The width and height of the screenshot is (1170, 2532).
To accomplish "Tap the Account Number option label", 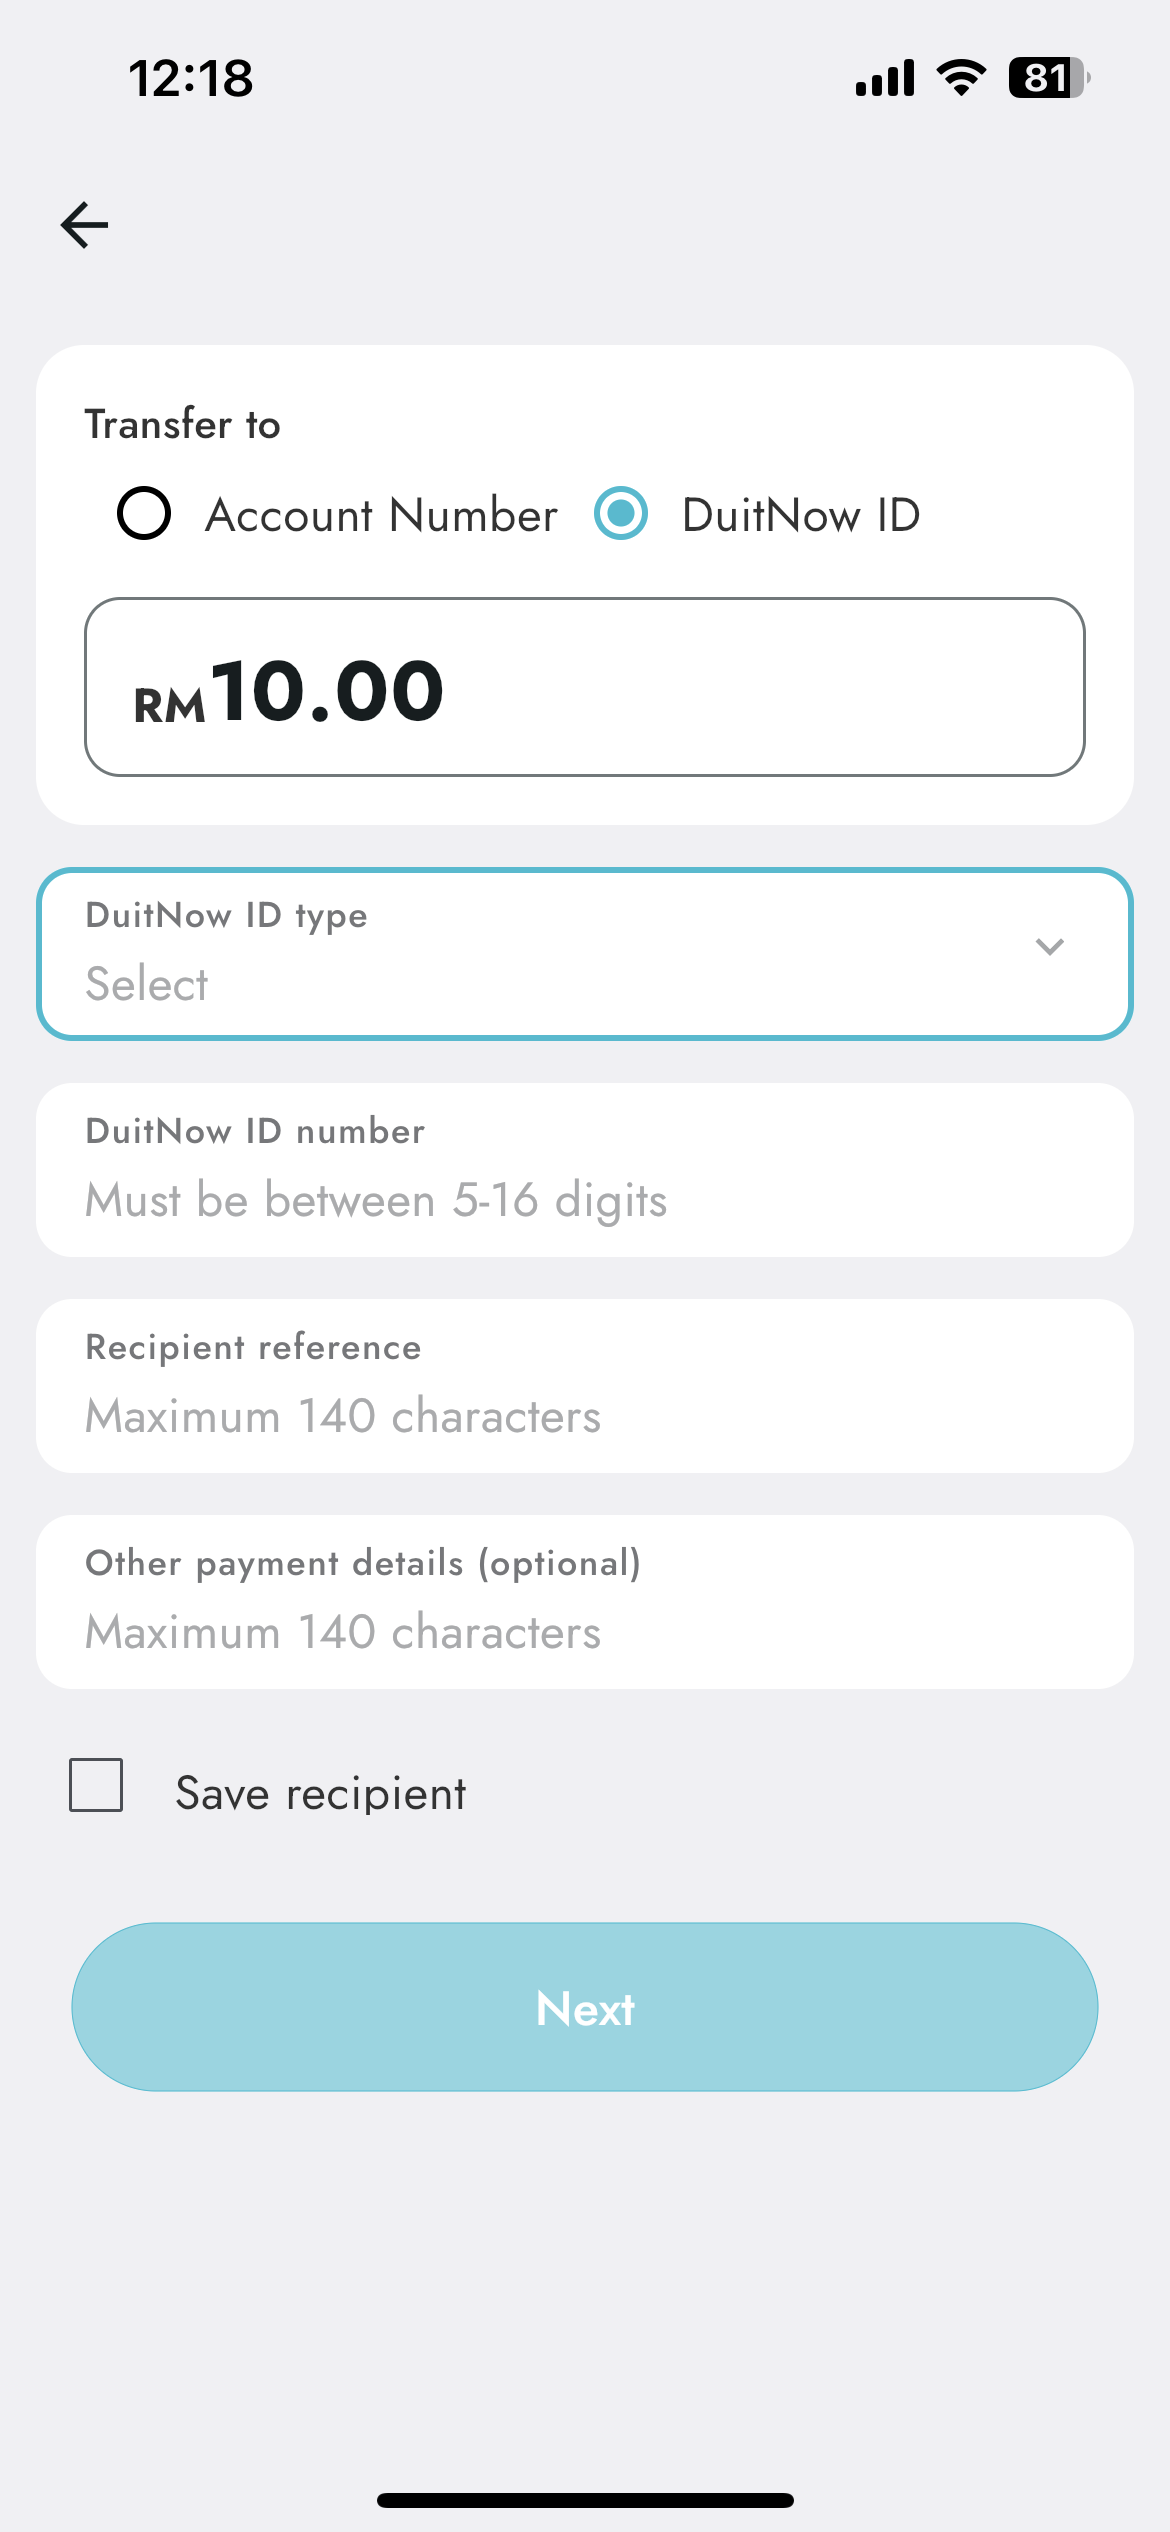I will tap(381, 516).
